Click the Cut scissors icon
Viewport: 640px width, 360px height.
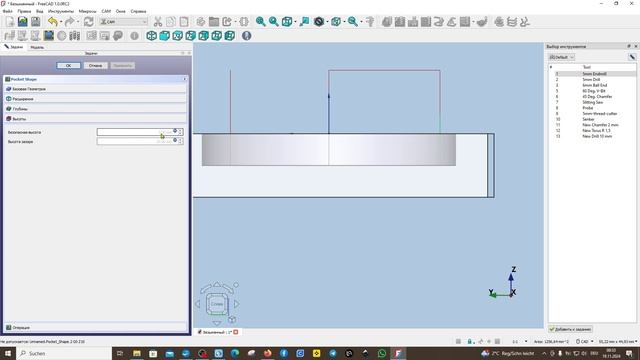pyautogui.click(x=158, y=22)
